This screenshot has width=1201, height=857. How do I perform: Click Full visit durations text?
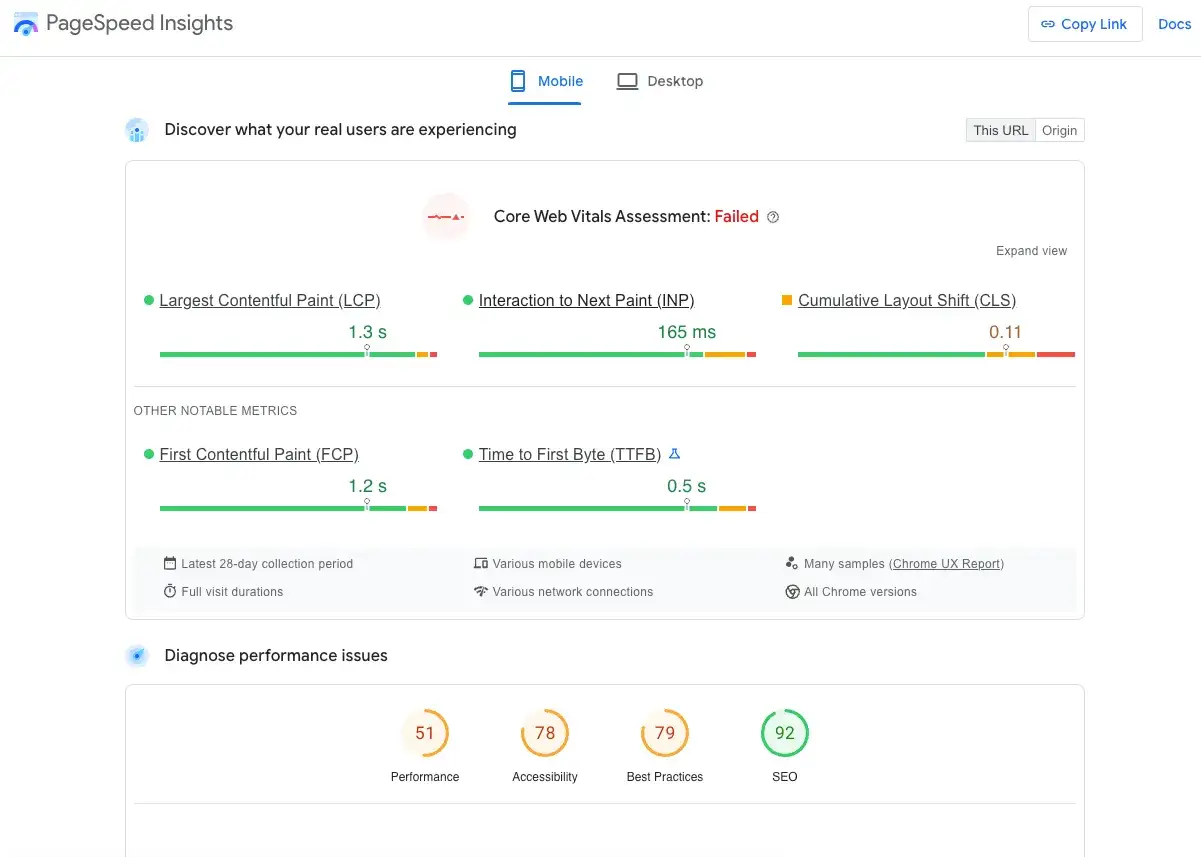[x=232, y=592]
